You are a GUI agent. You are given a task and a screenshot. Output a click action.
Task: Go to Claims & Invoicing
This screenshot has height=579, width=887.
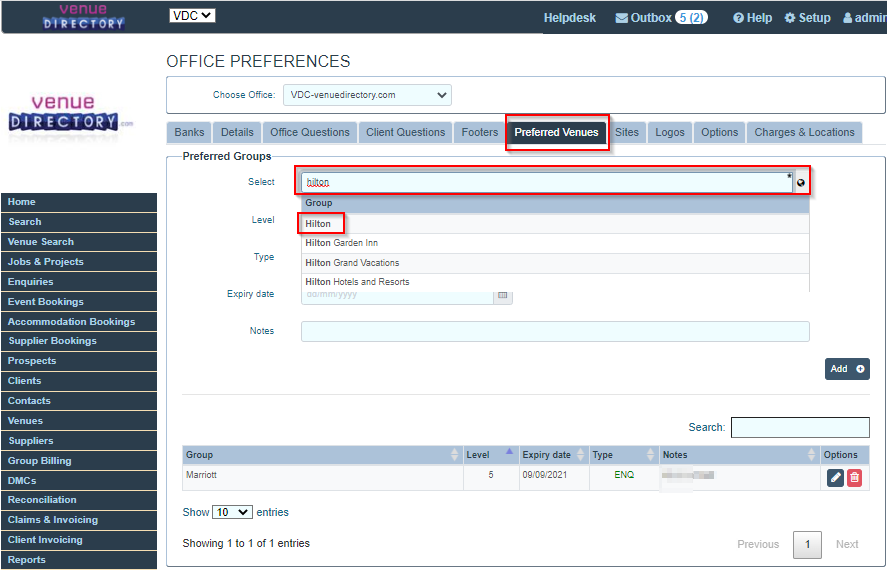point(79,520)
